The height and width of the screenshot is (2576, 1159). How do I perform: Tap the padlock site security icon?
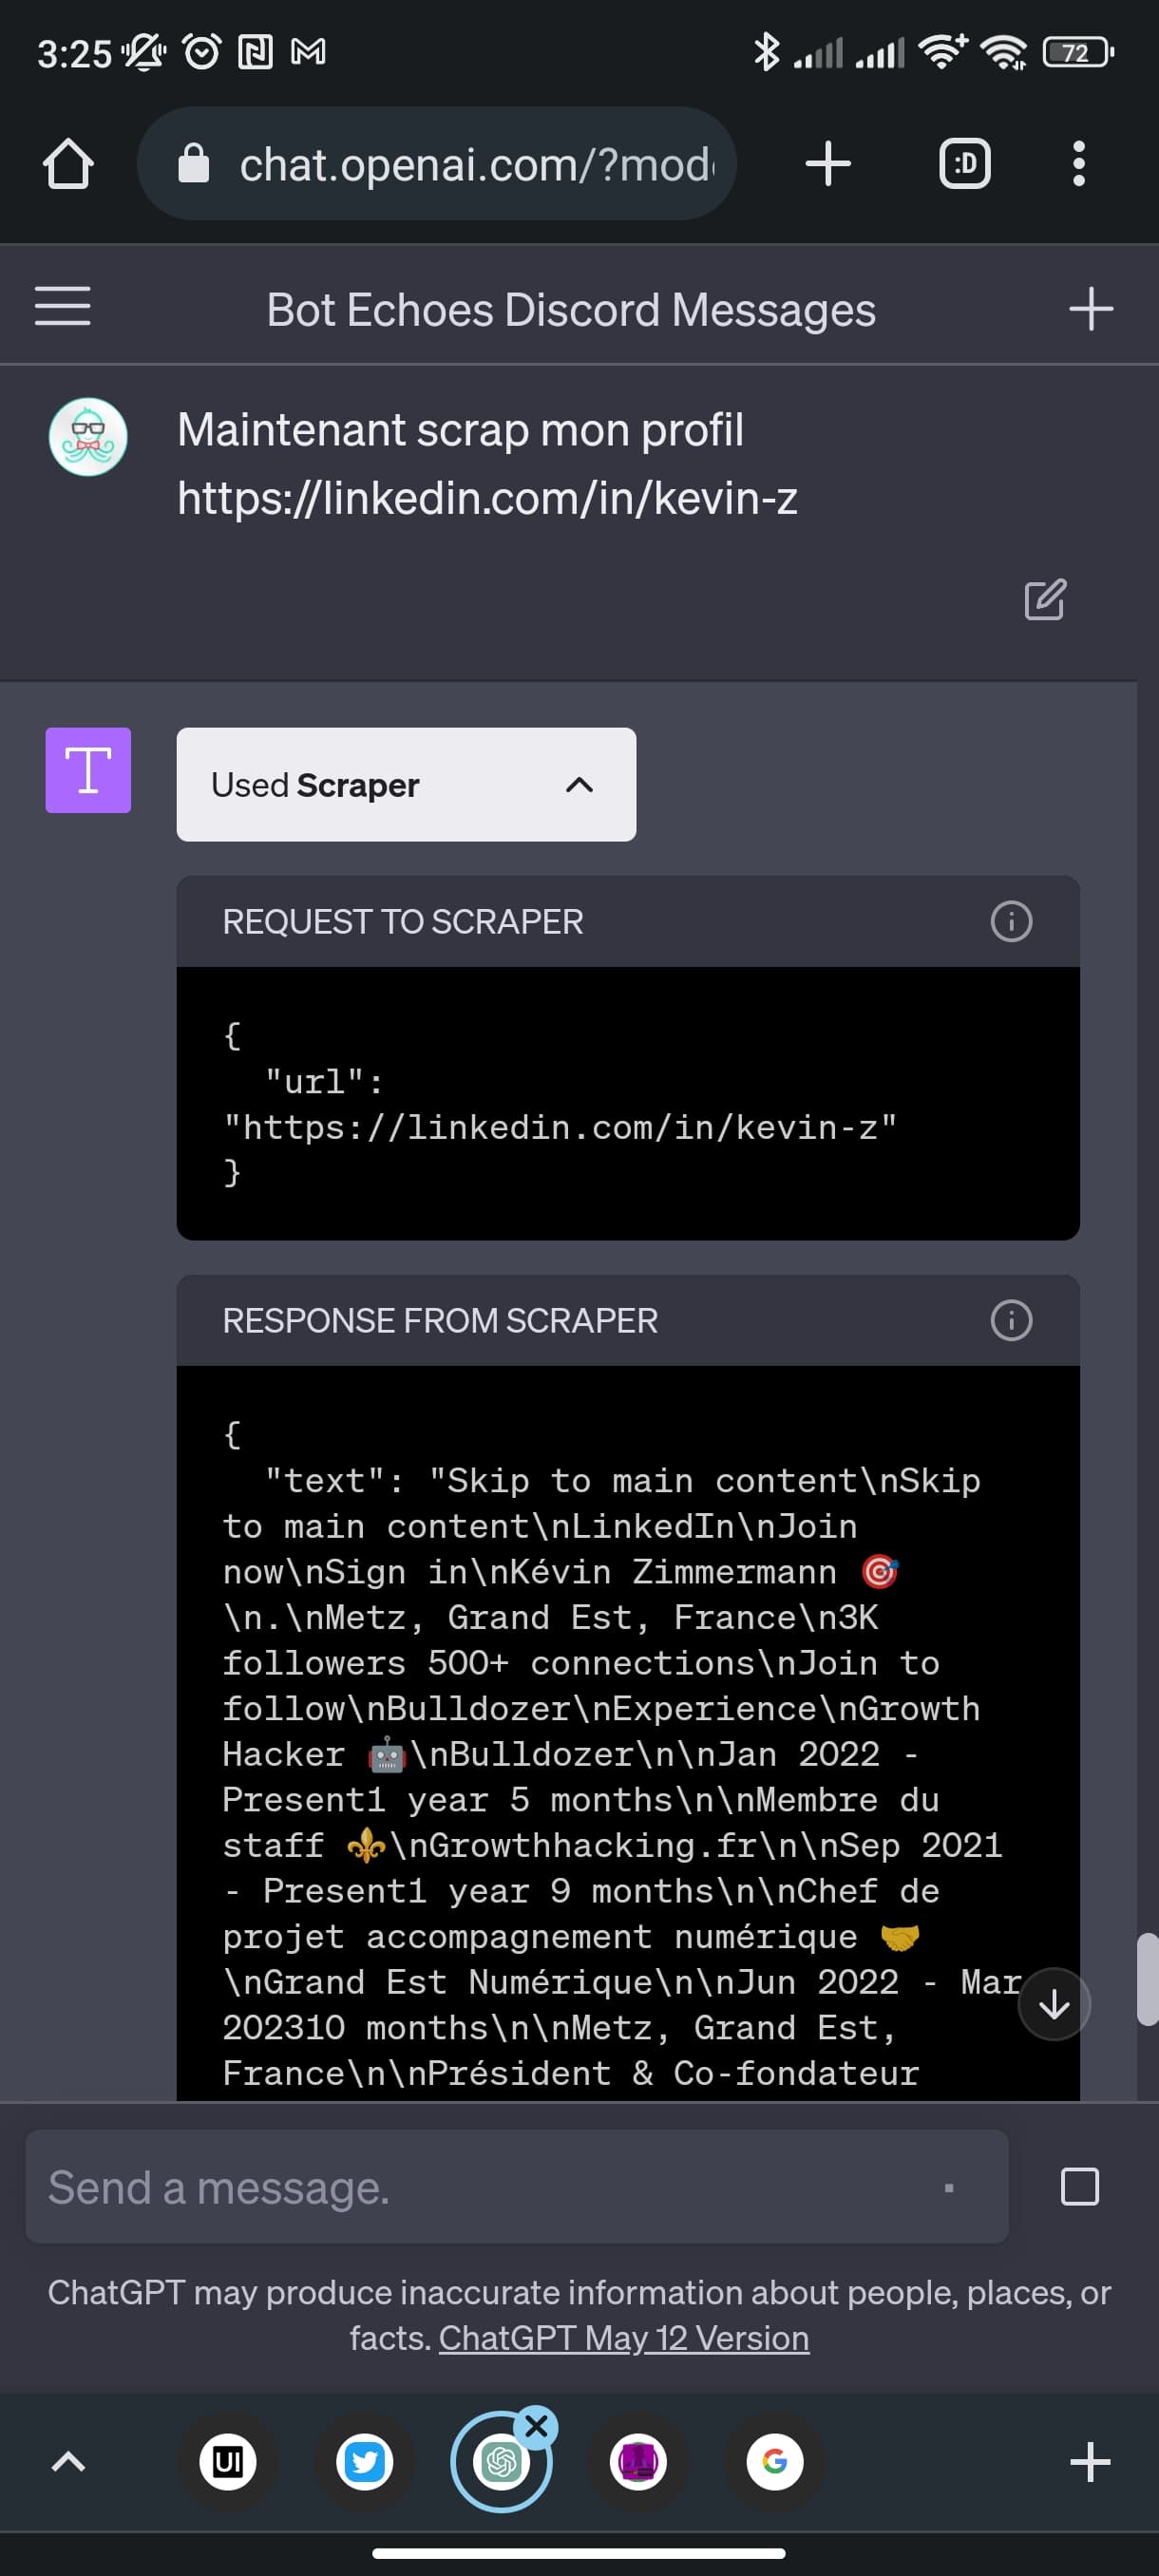193,164
